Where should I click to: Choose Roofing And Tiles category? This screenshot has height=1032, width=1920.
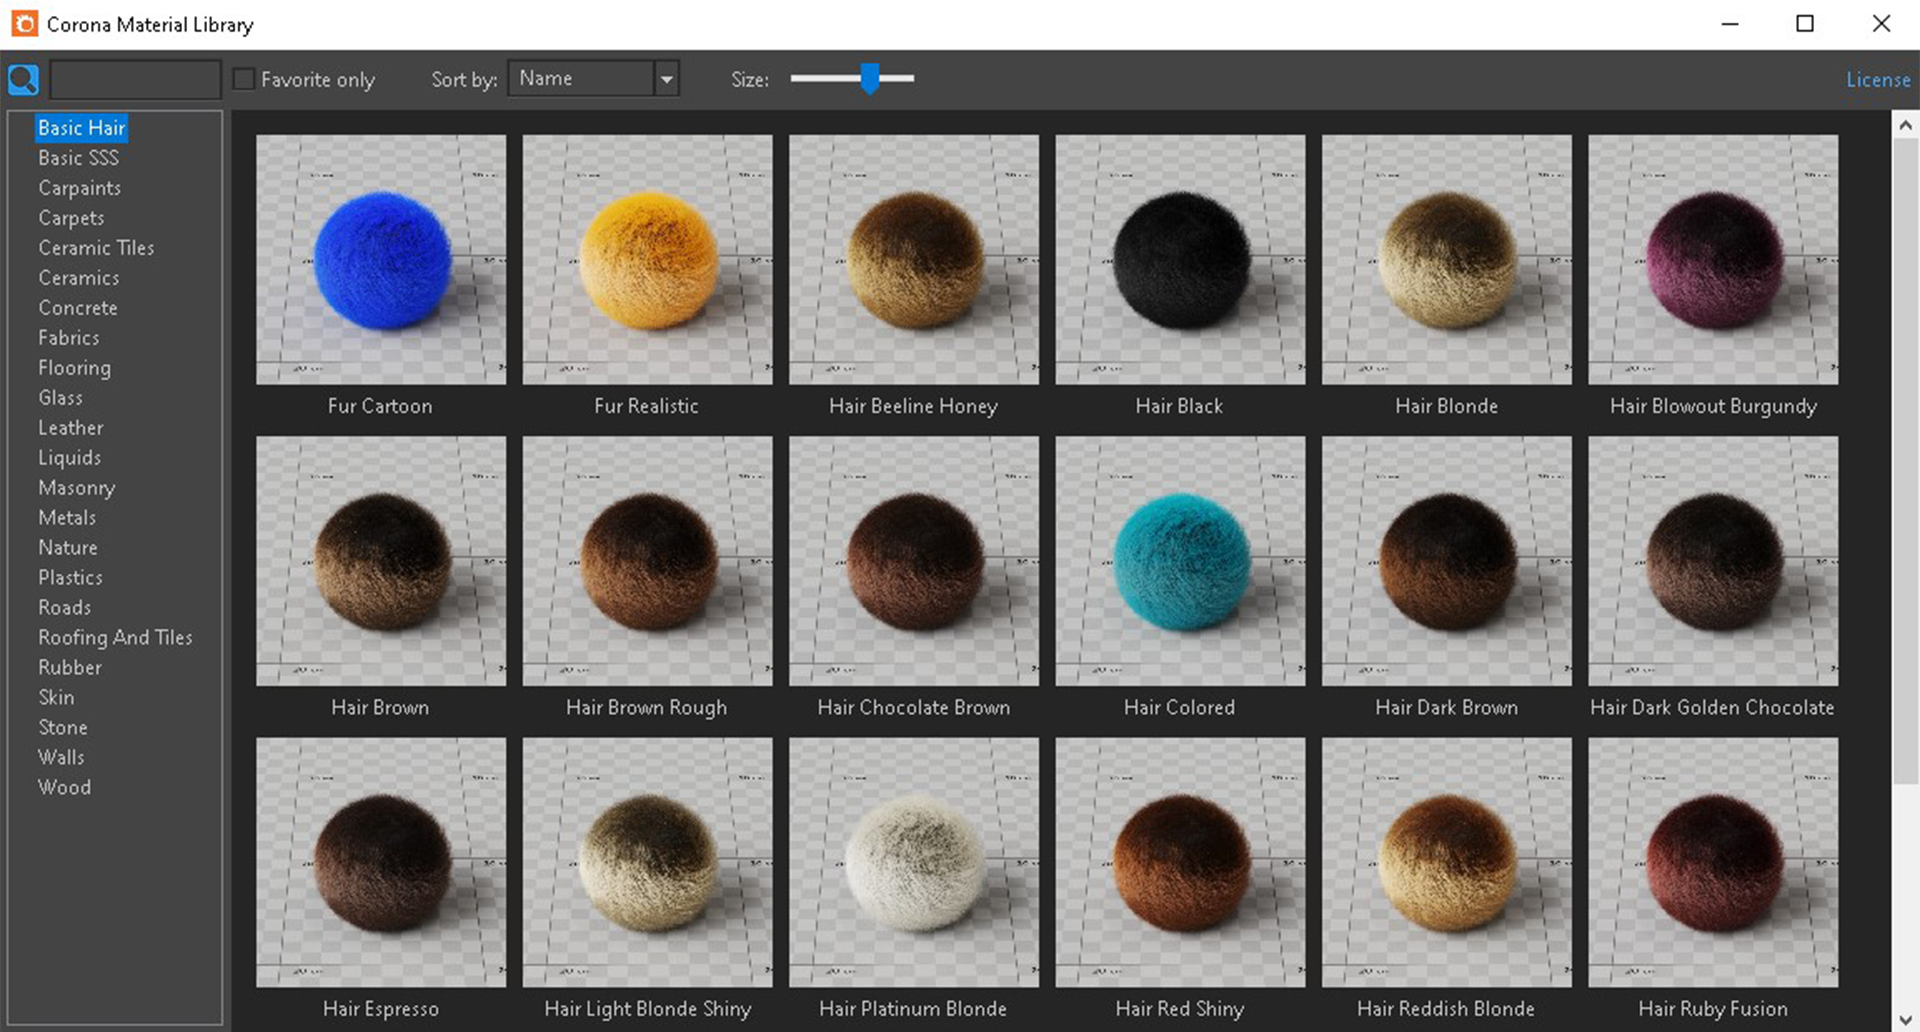click(x=115, y=638)
